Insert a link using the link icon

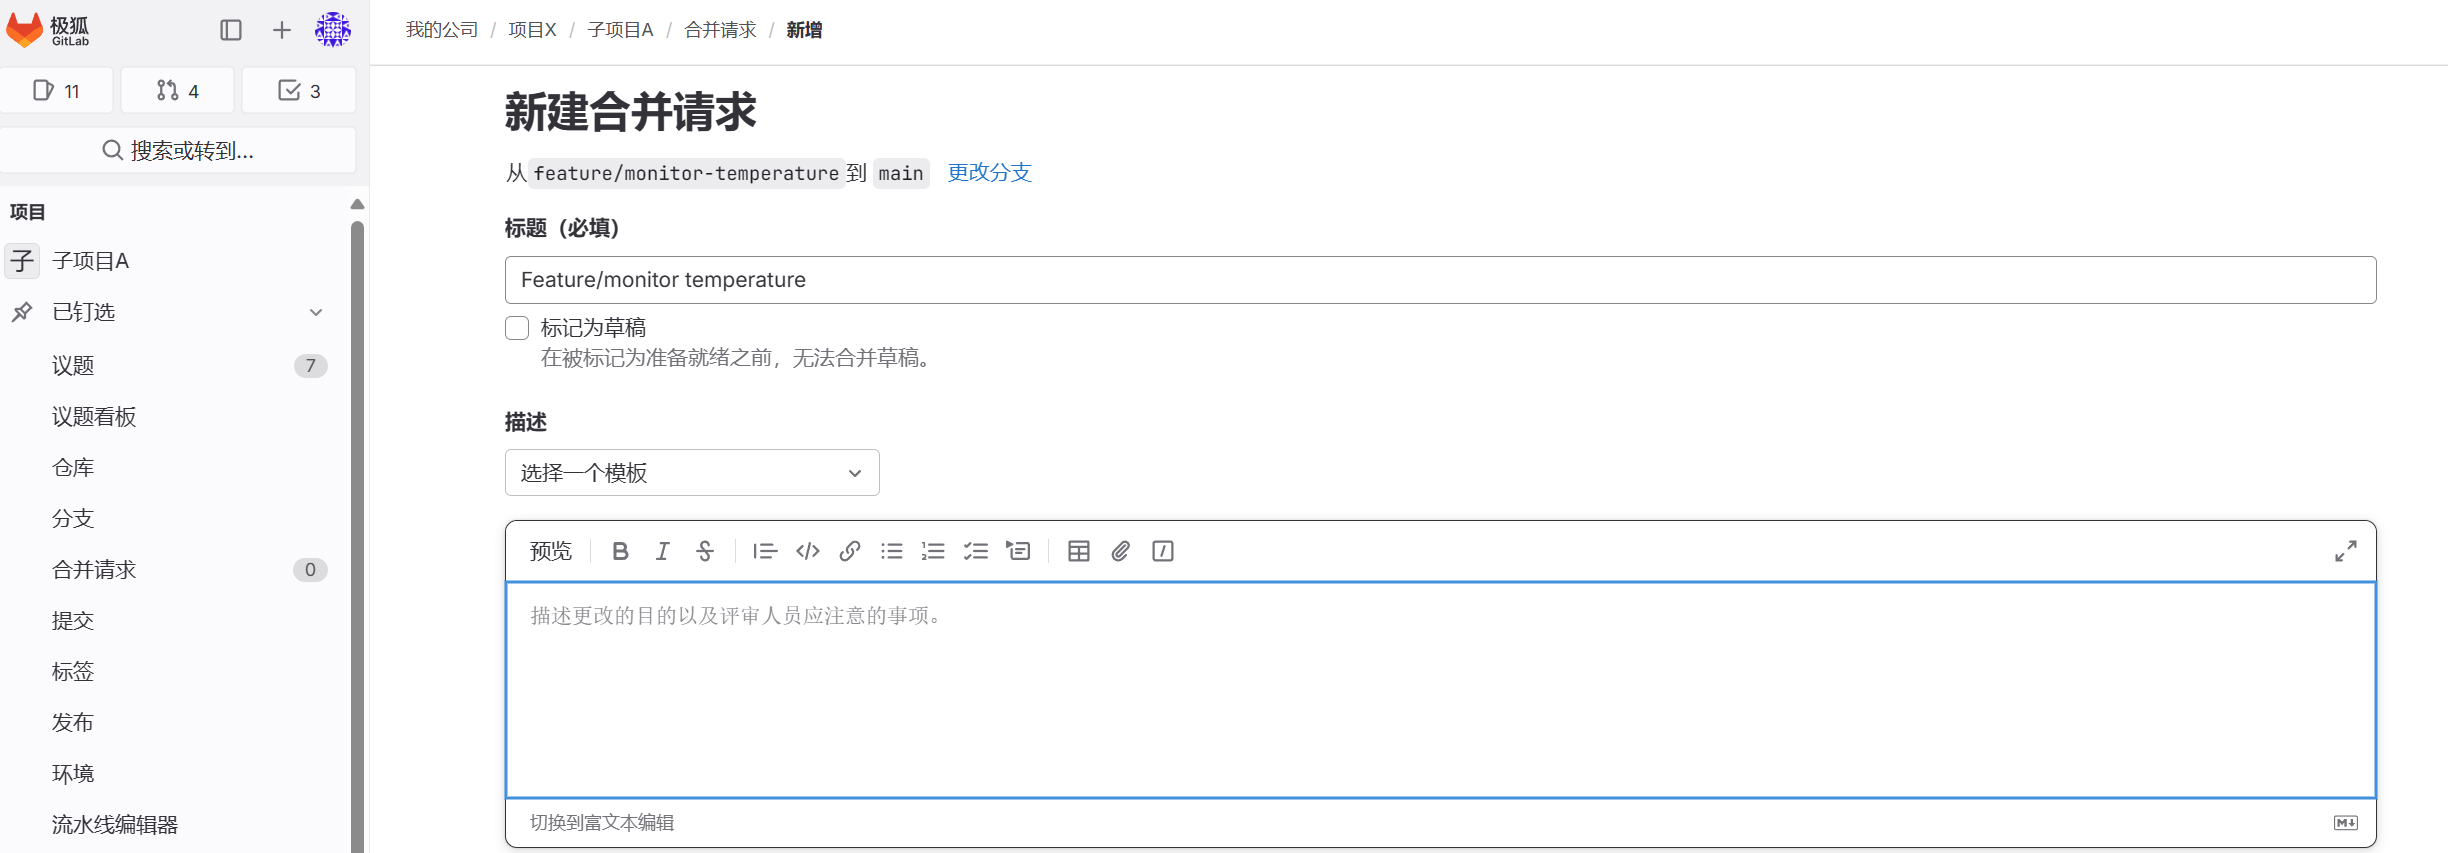[x=850, y=551]
